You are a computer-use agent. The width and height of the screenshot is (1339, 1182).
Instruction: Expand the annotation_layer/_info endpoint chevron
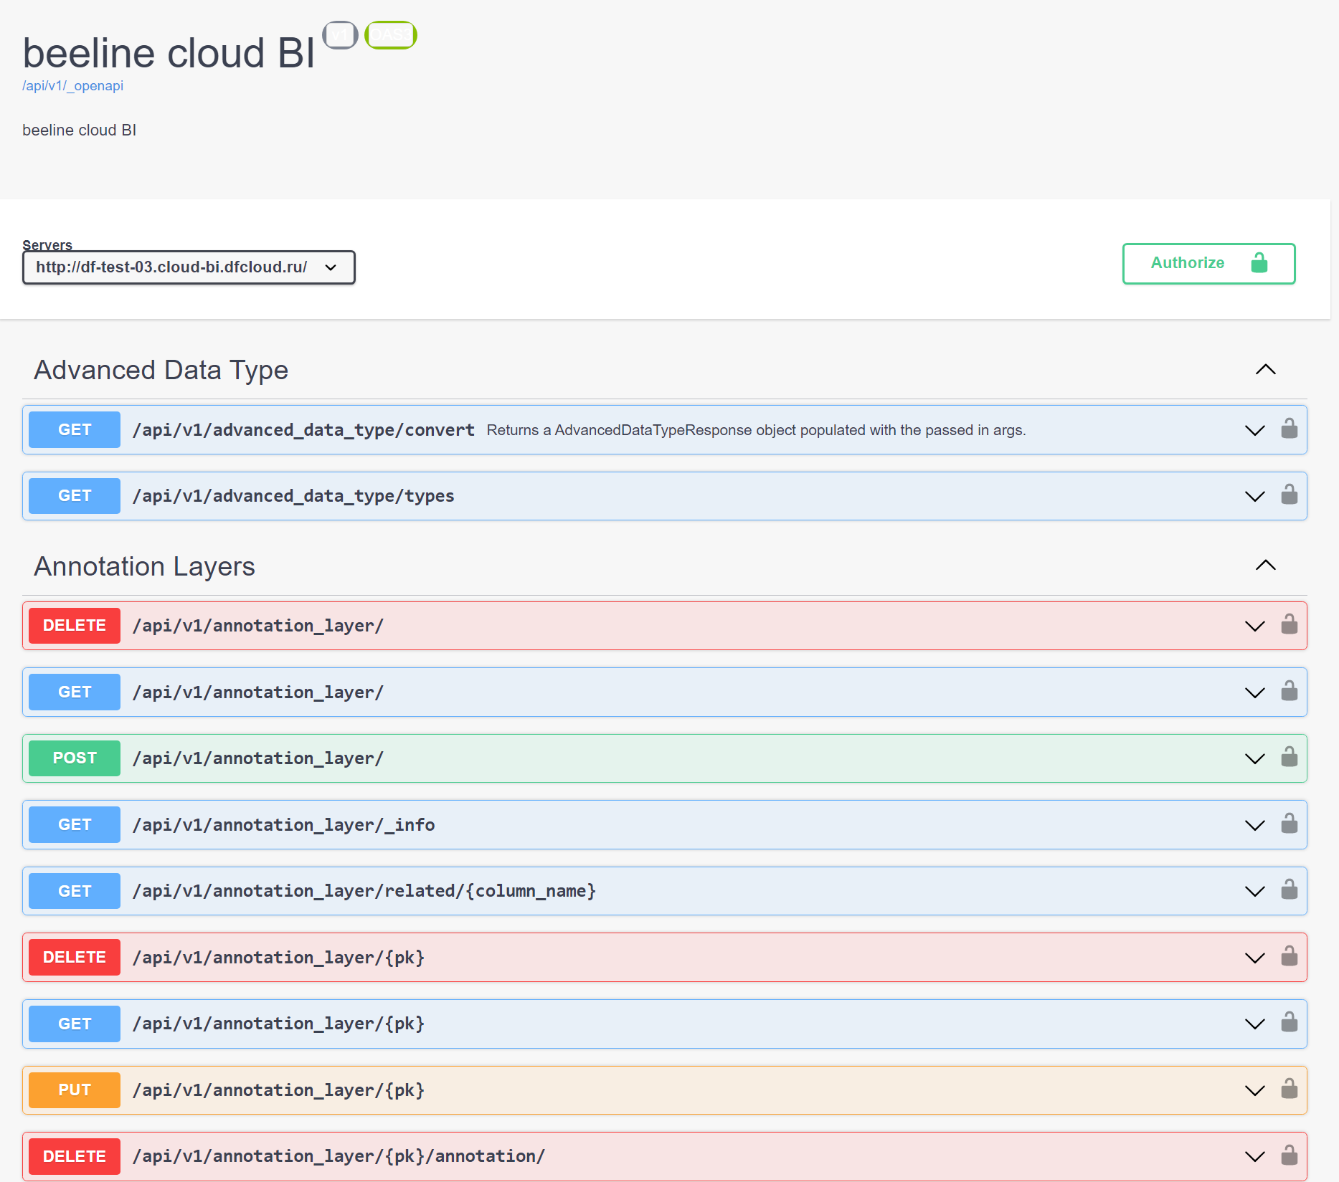(x=1255, y=825)
